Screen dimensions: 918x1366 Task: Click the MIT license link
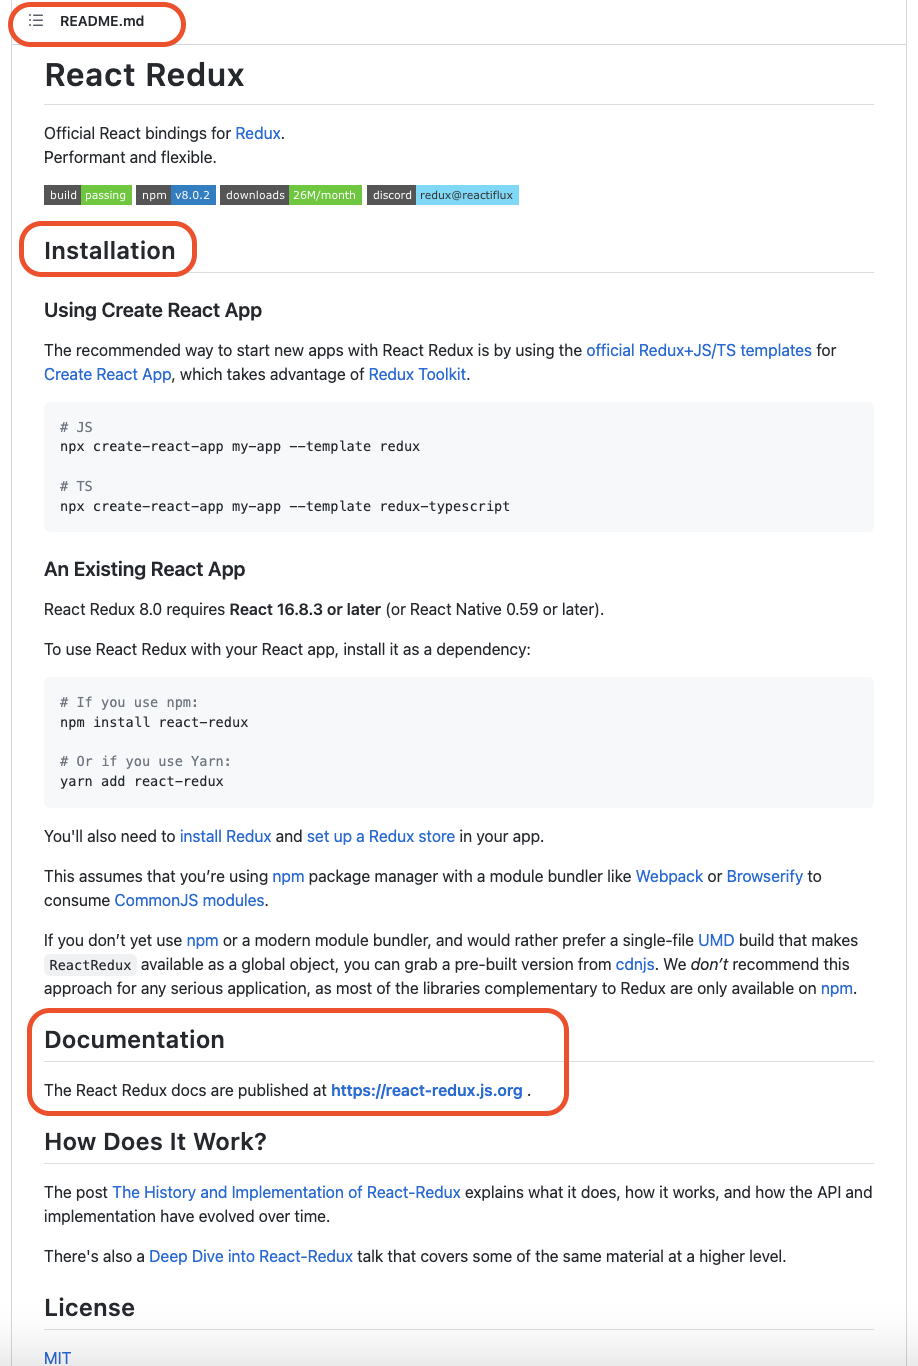[58, 1357]
